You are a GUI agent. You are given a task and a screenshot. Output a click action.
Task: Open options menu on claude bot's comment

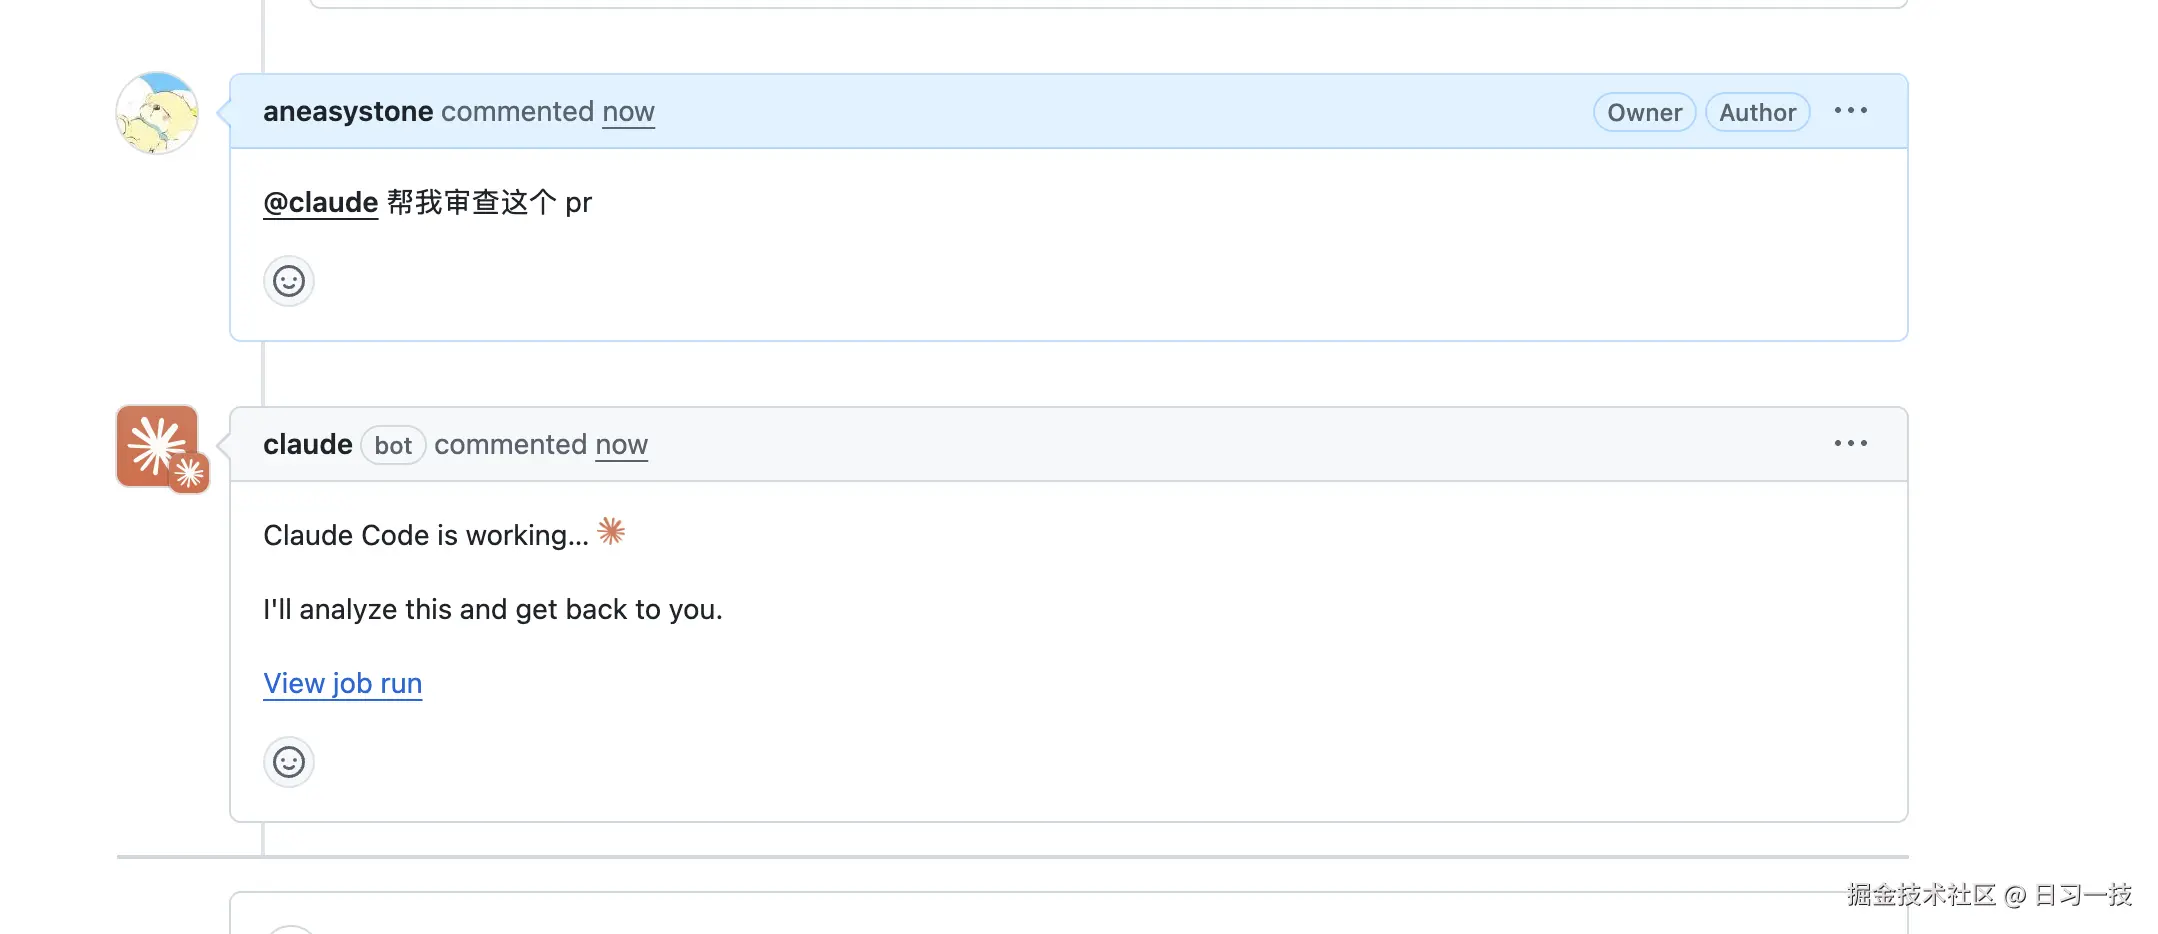pos(1850,443)
